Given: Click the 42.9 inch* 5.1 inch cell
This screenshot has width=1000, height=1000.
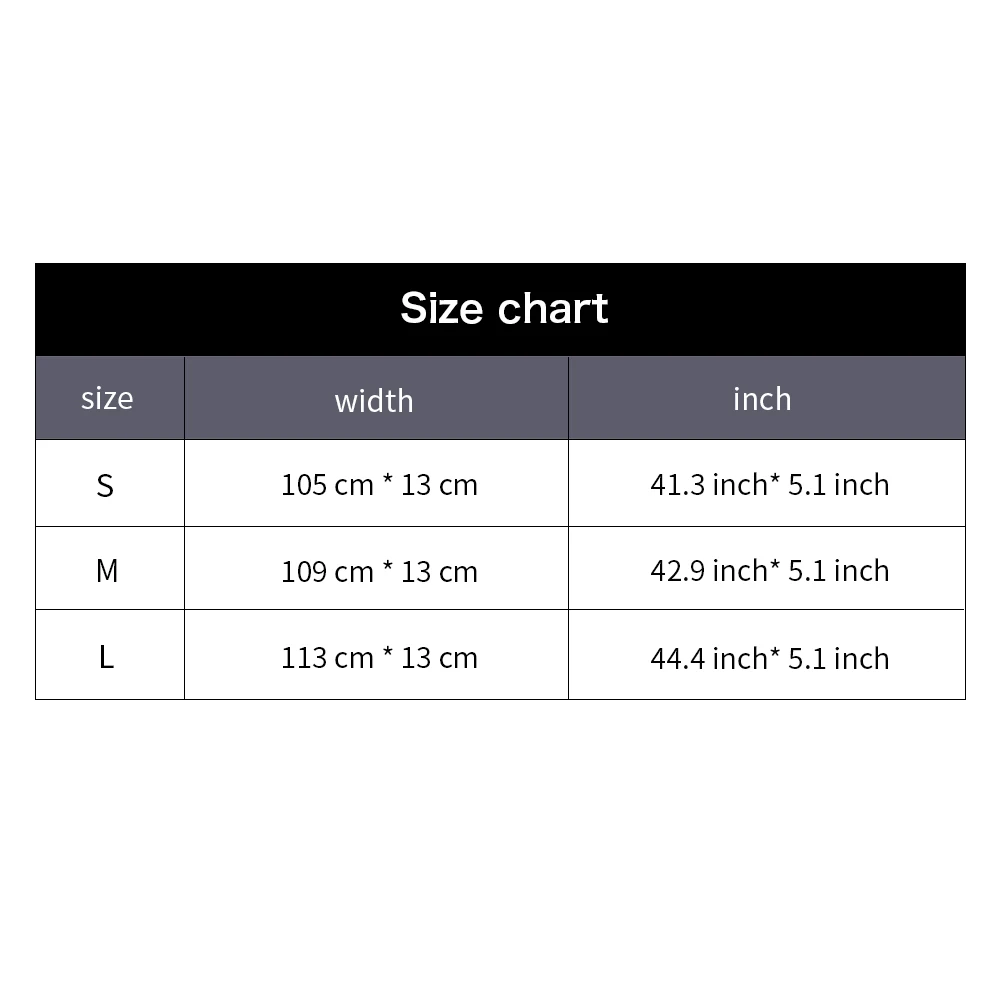Looking at the screenshot, I should click(767, 568).
